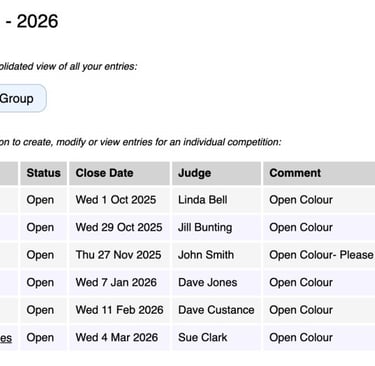Click judge name Jill Bunting
Viewport: 375px width, 366px height.
[x=205, y=227]
